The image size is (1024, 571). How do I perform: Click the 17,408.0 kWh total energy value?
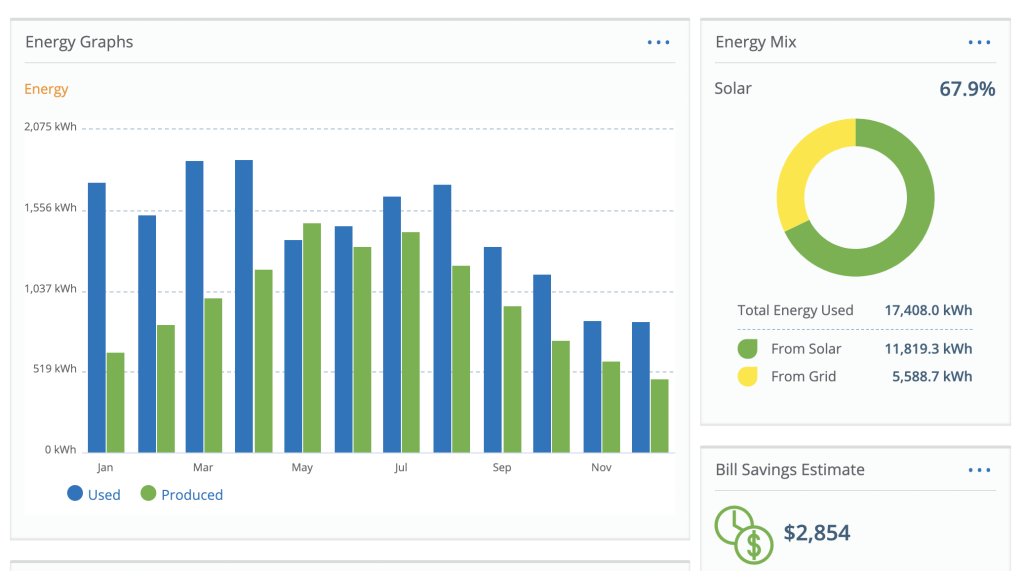point(928,310)
